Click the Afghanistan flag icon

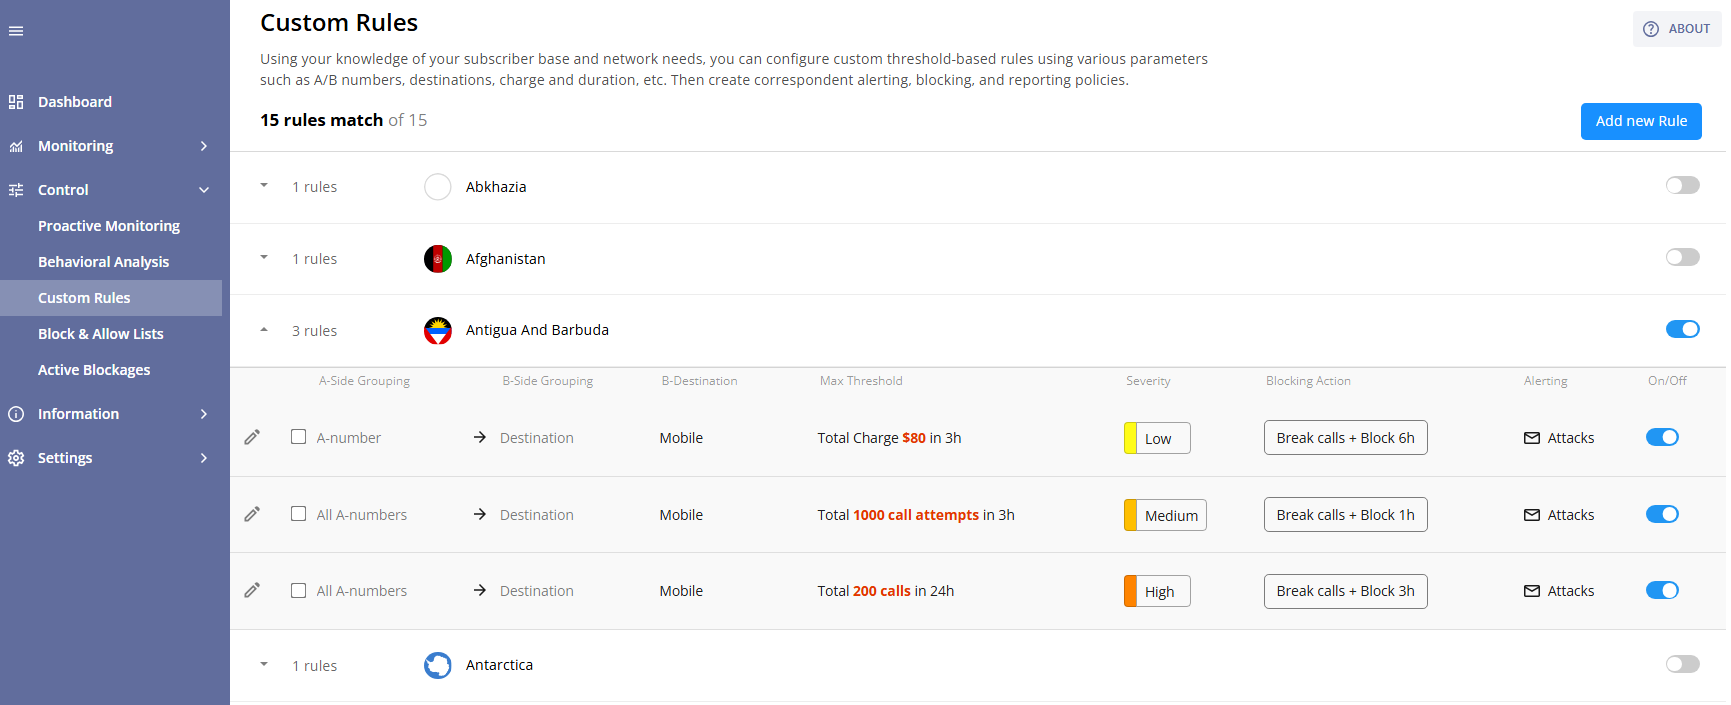point(438,259)
